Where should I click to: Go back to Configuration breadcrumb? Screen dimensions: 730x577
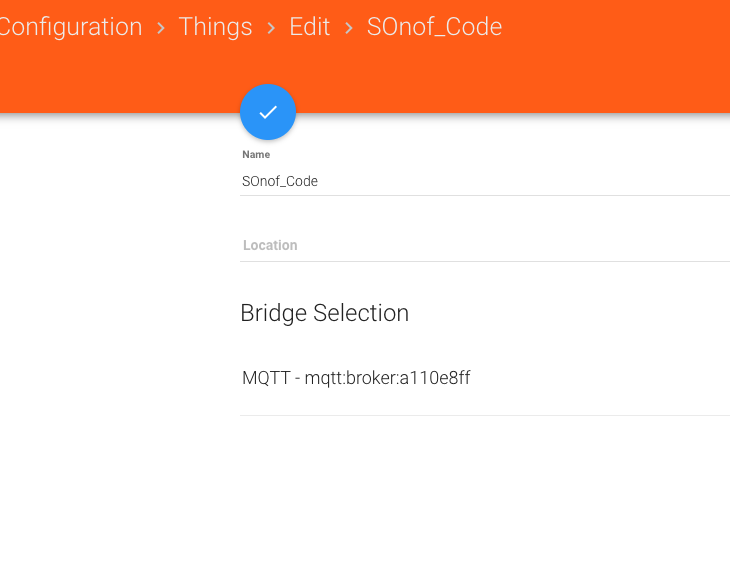pos(70,27)
